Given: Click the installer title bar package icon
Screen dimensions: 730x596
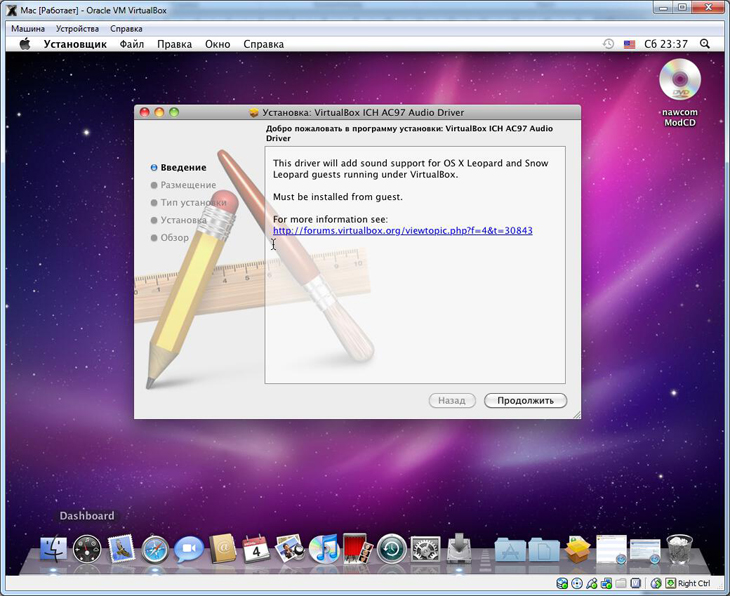Looking at the screenshot, I should coord(254,113).
